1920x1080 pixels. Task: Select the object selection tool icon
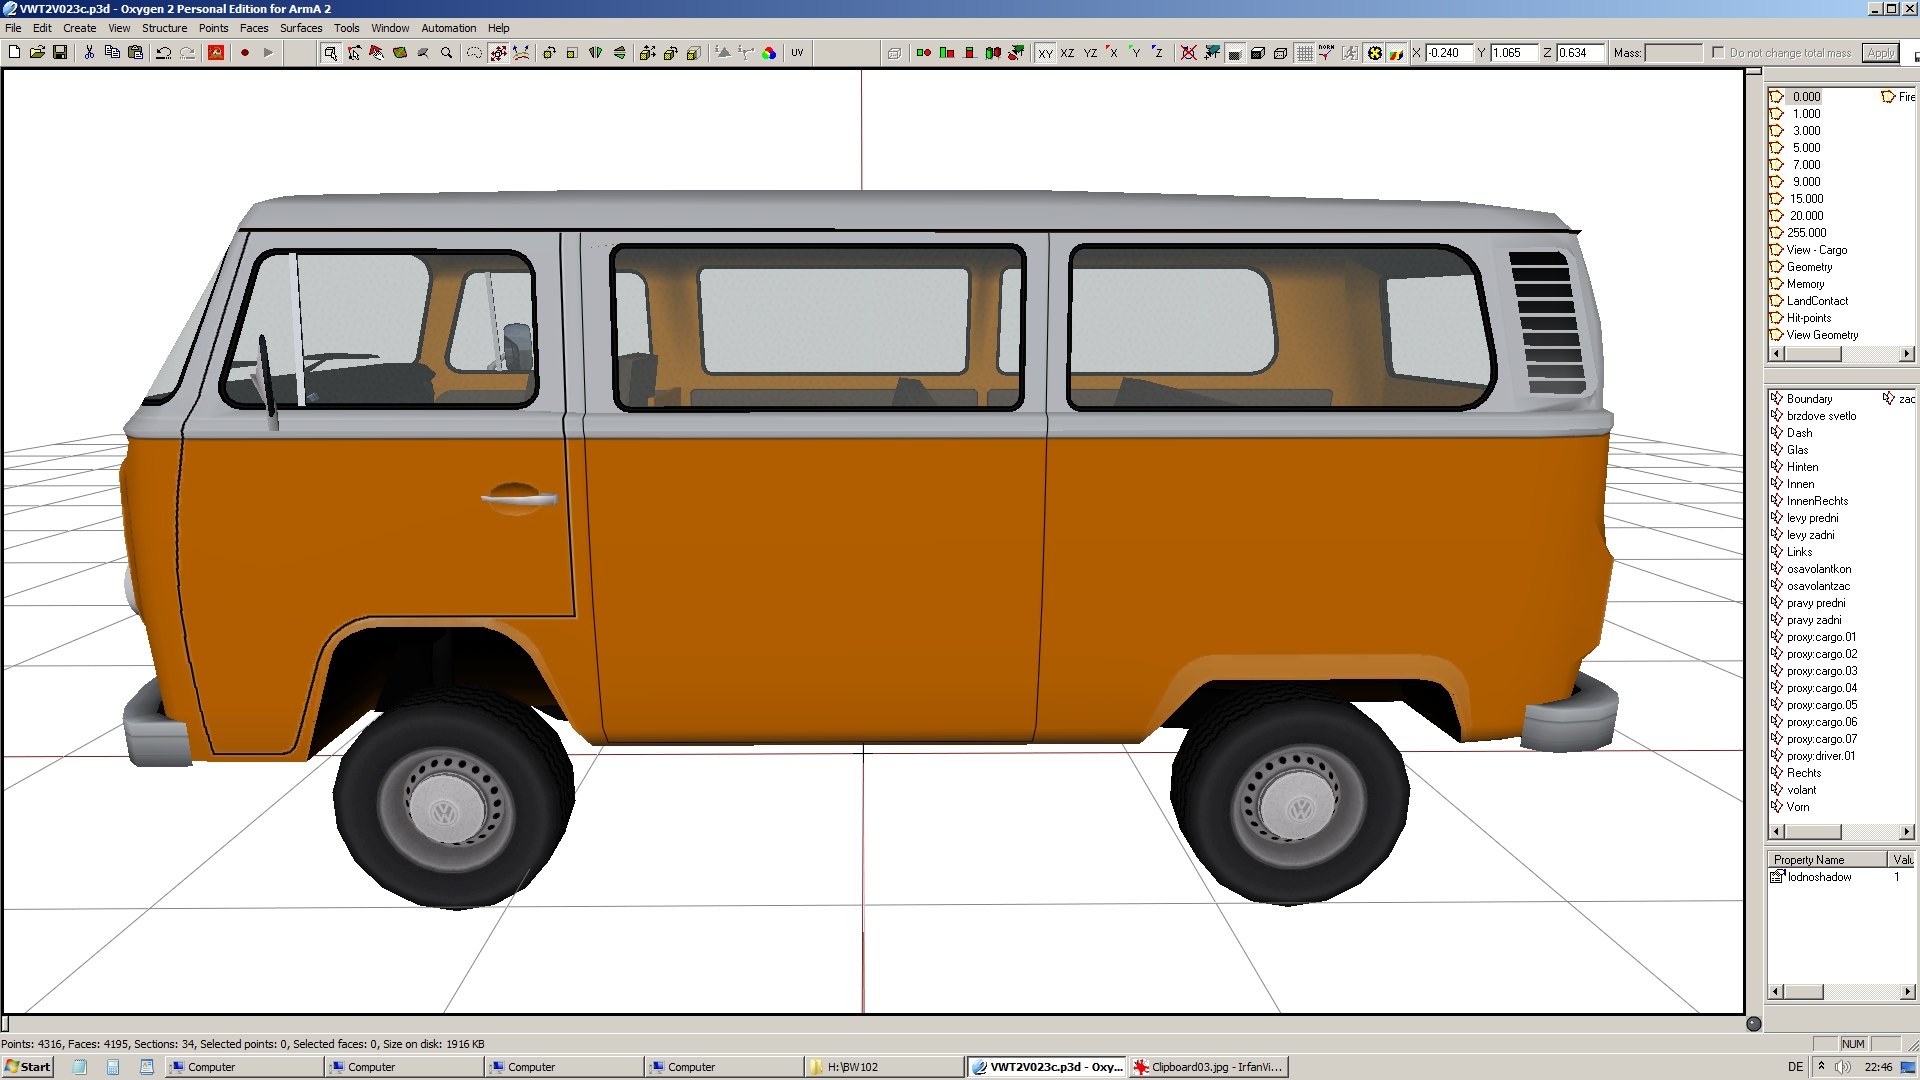[330, 53]
